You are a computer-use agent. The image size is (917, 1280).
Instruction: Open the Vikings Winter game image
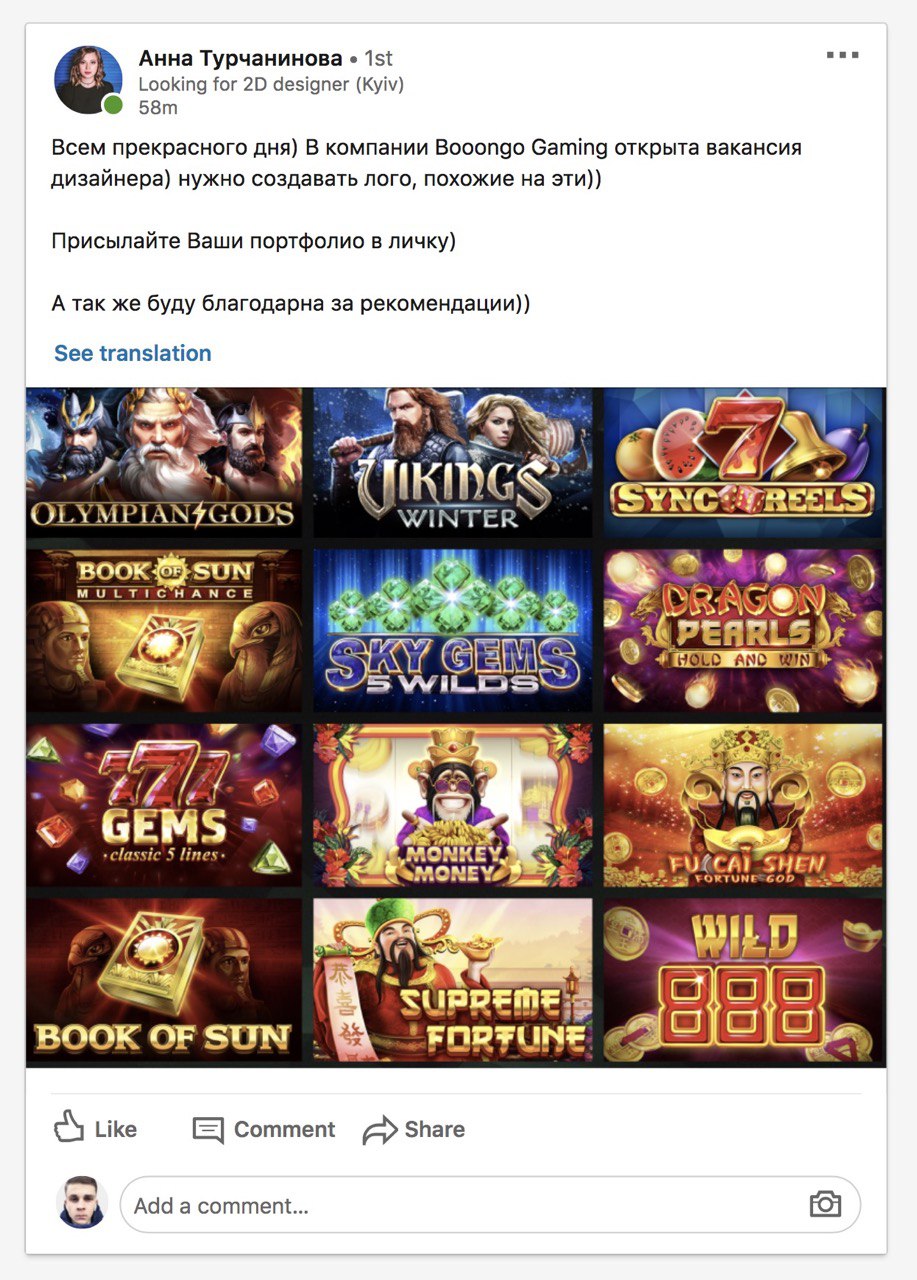pyautogui.click(x=453, y=461)
